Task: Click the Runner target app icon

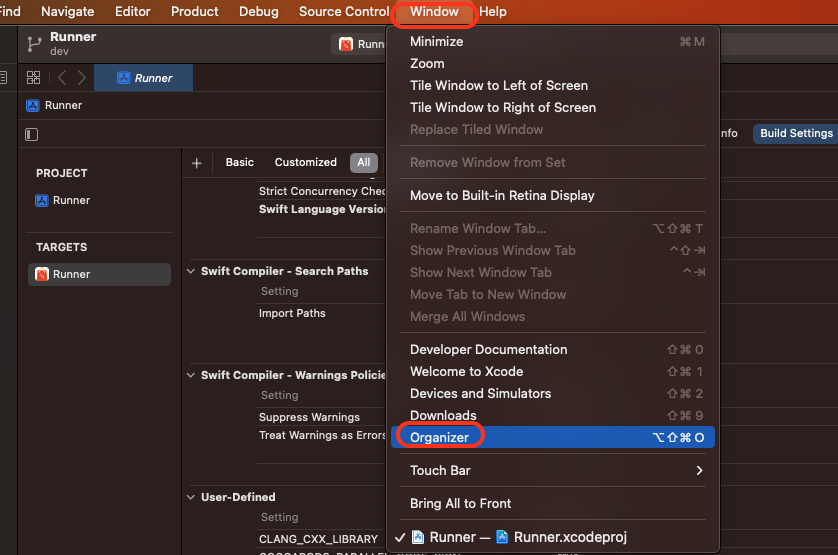Action: pos(42,274)
